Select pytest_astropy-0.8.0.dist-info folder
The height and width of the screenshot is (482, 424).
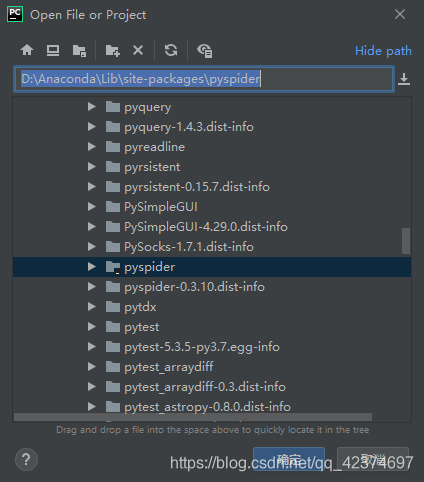click(207, 407)
